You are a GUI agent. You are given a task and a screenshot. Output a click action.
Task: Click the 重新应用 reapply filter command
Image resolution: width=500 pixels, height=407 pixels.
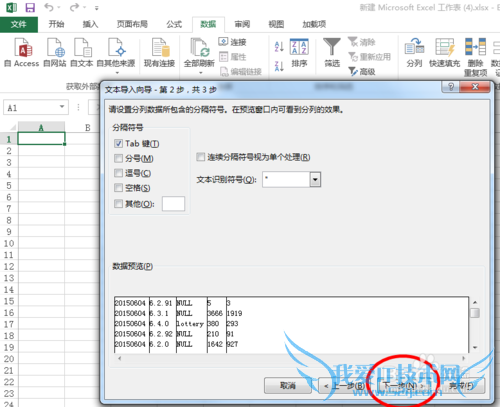370,57
